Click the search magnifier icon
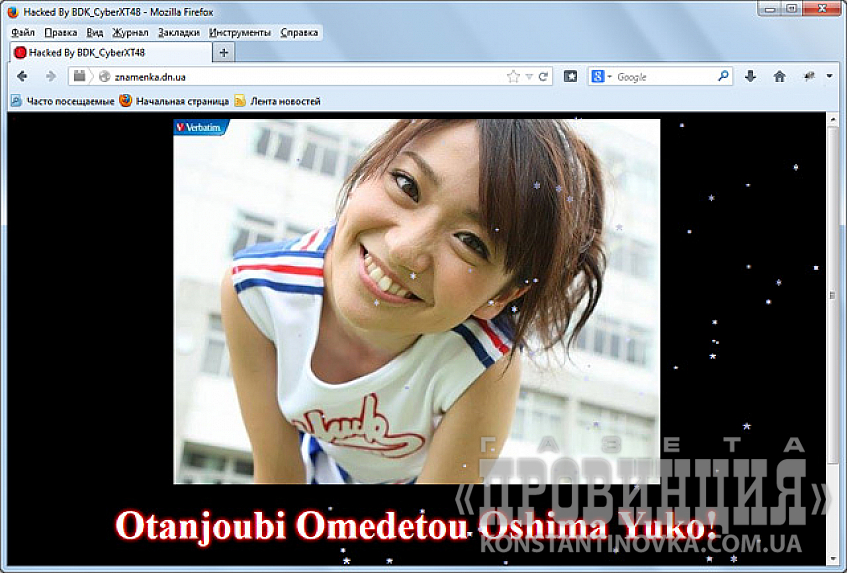Screen dimensions: 847x573 pyautogui.click(x=723, y=76)
